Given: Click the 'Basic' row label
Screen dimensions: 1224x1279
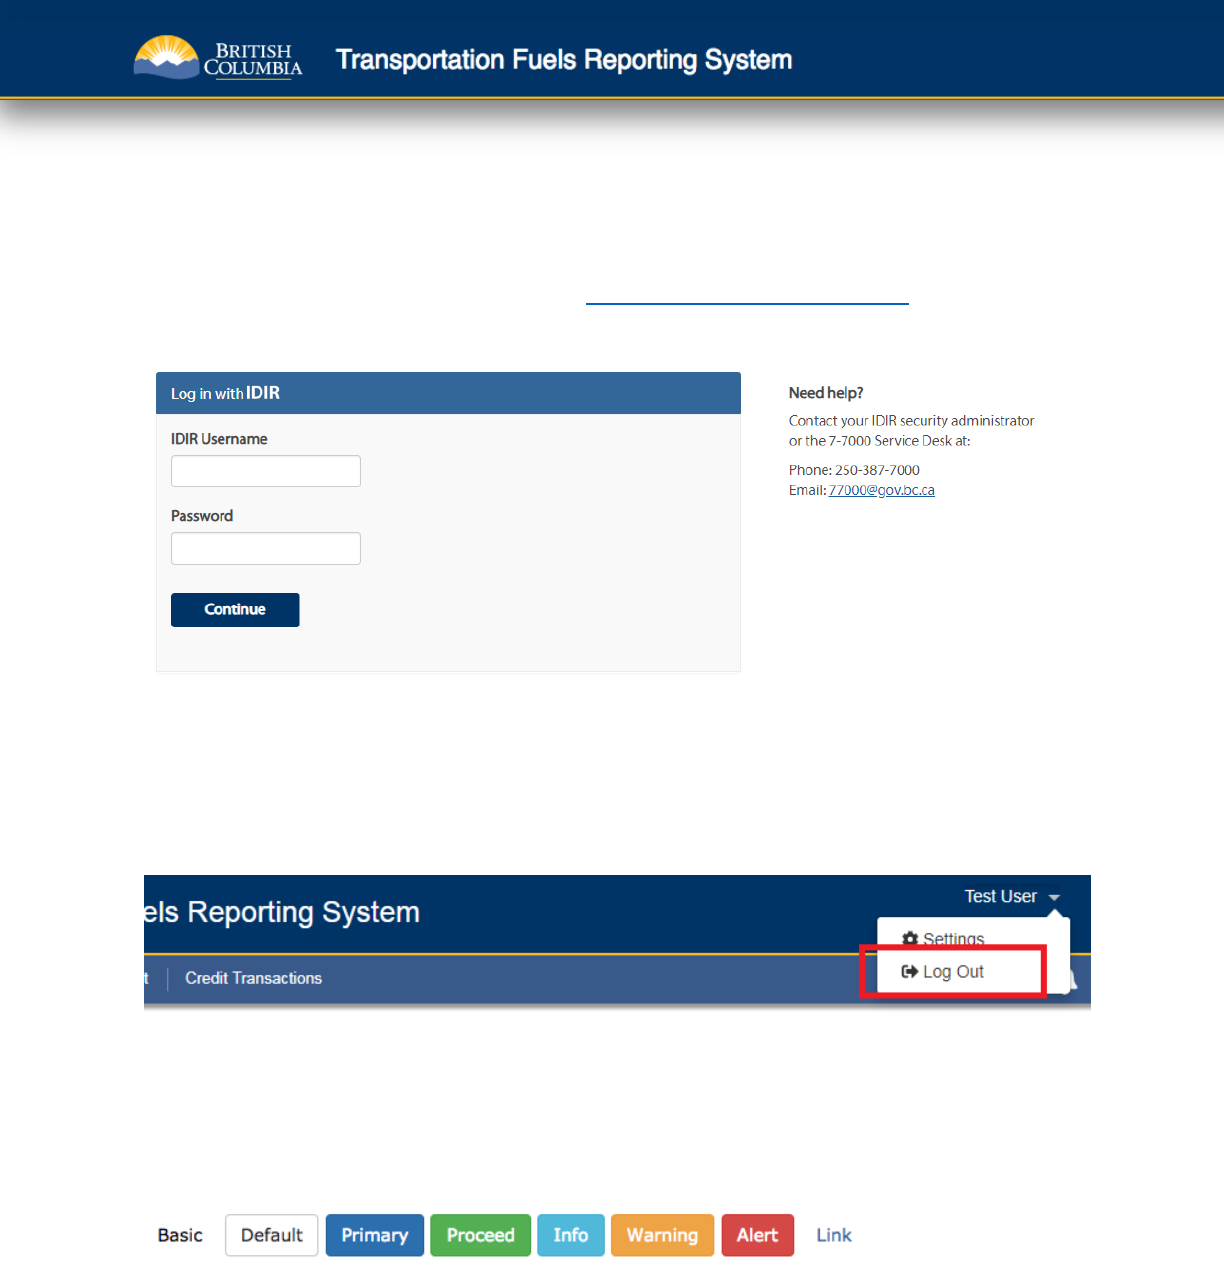Looking at the screenshot, I should pyautogui.click(x=180, y=1235).
